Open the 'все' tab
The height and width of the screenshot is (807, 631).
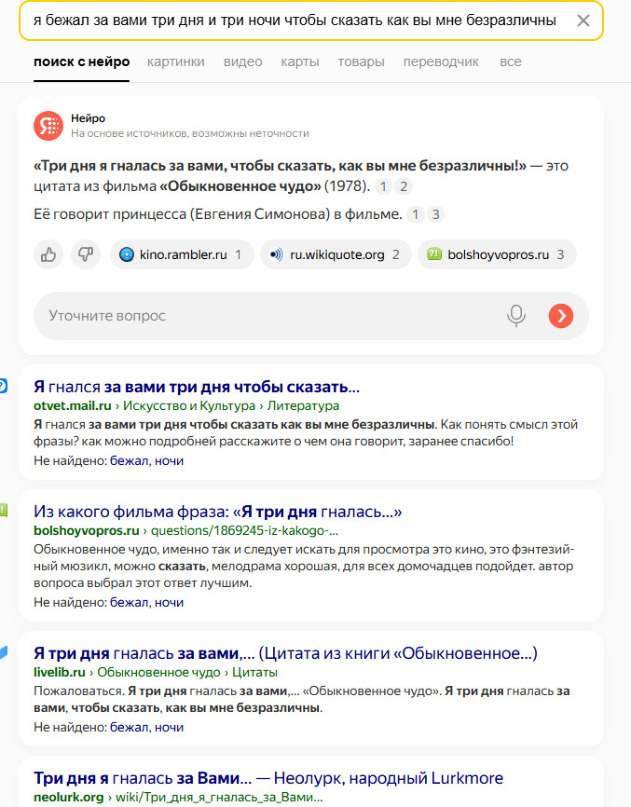[x=510, y=62]
